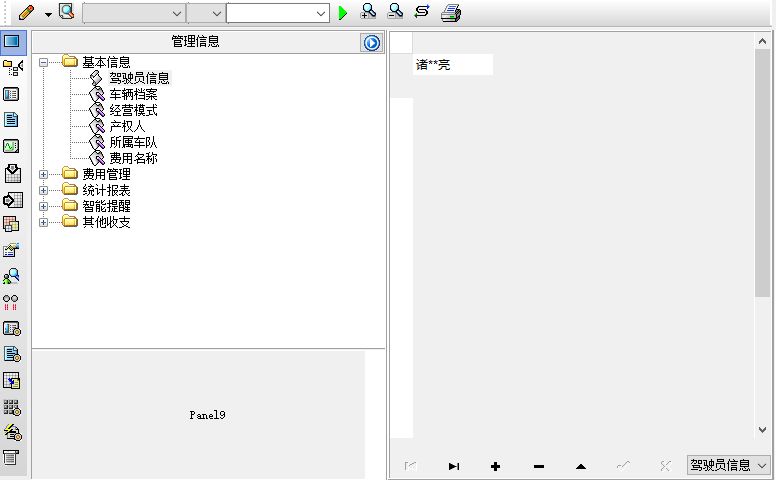Click the grid with down arrow sidebar icon

pyautogui.click(x=12, y=173)
